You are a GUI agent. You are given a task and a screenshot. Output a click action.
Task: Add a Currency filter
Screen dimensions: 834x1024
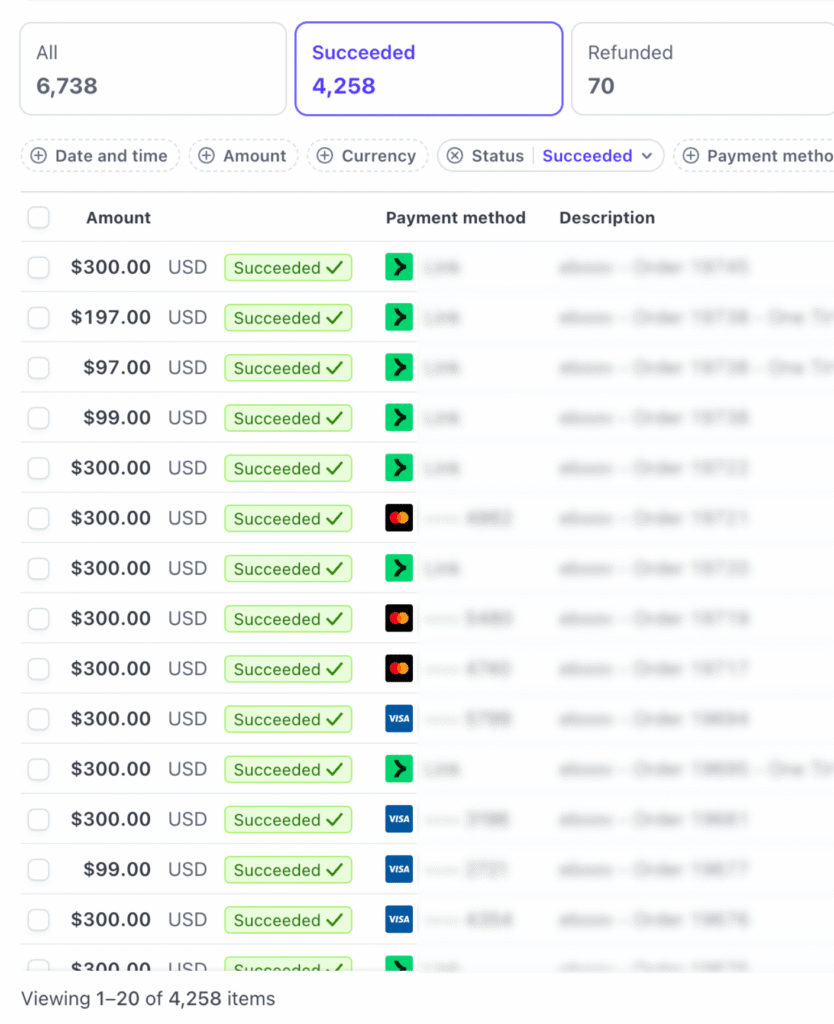378,156
